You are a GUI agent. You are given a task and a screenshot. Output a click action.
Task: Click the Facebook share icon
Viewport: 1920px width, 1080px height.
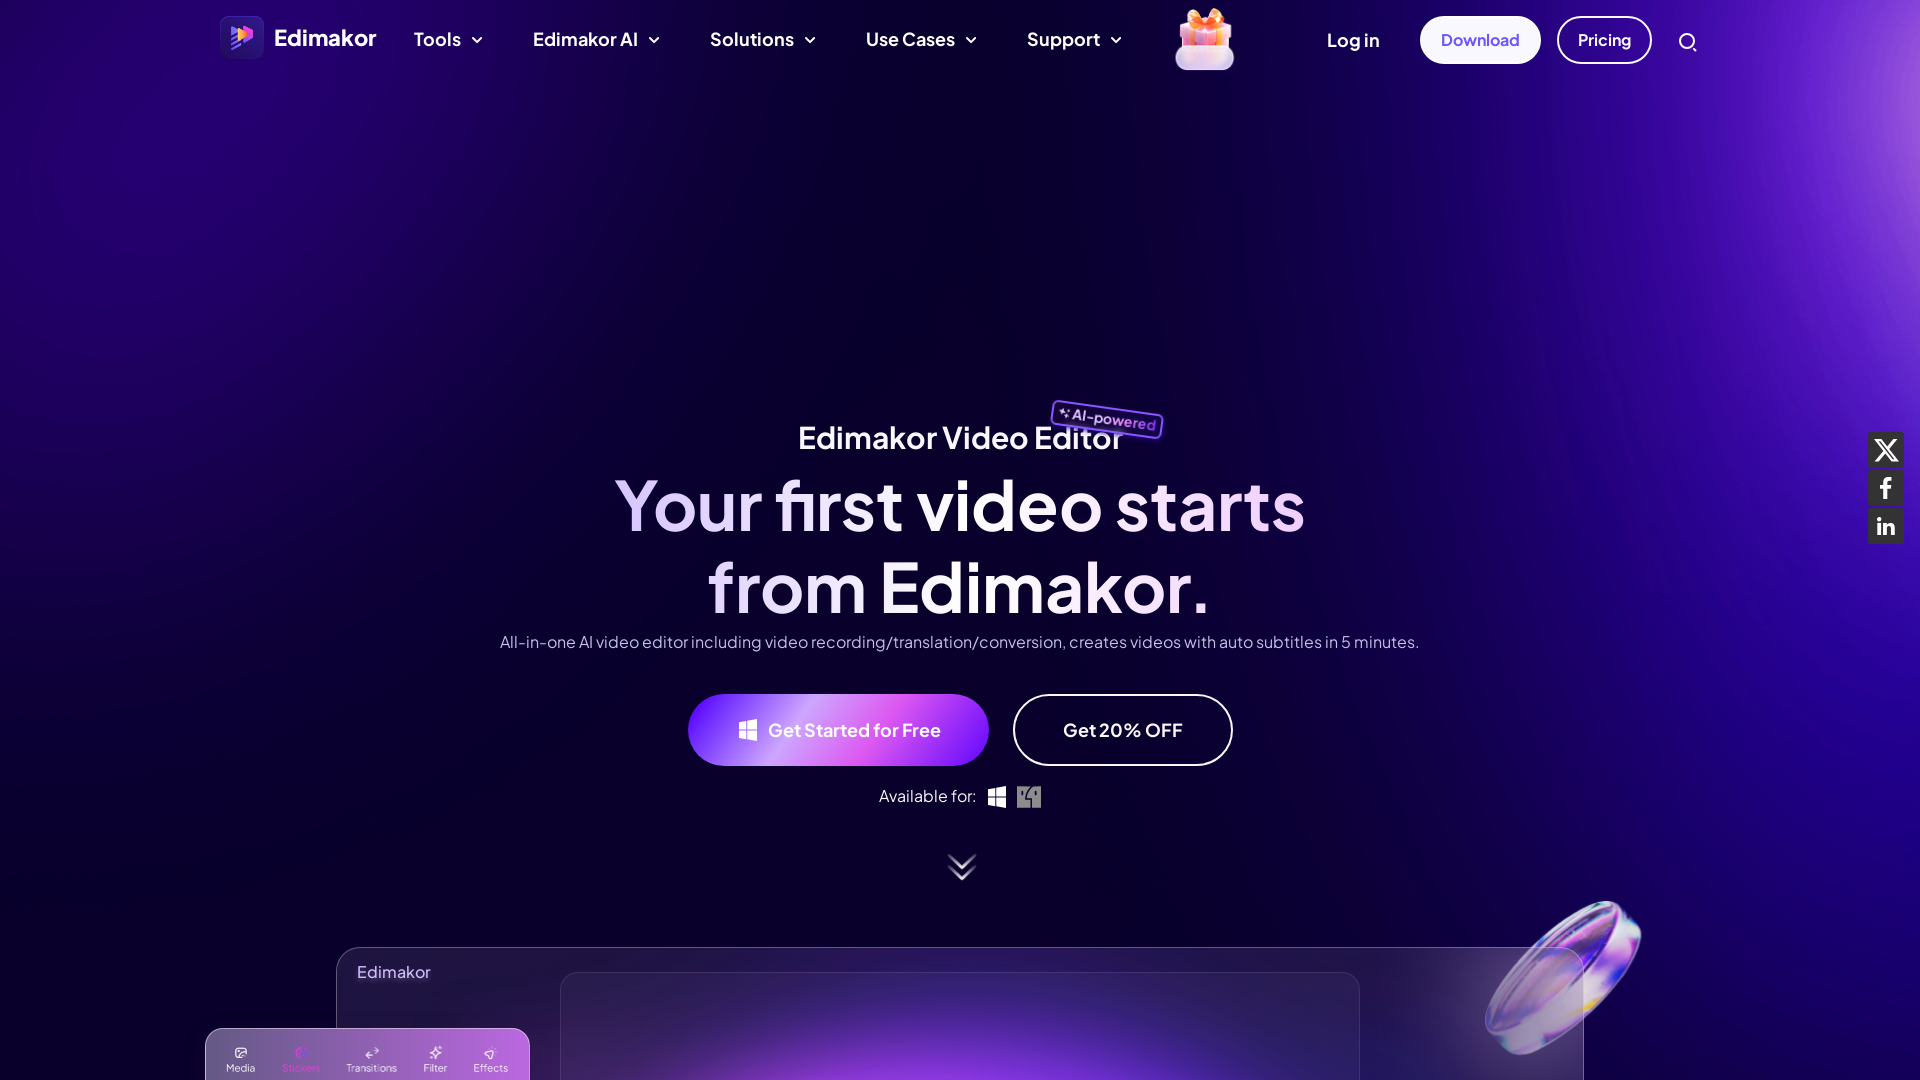click(1886, 488)
